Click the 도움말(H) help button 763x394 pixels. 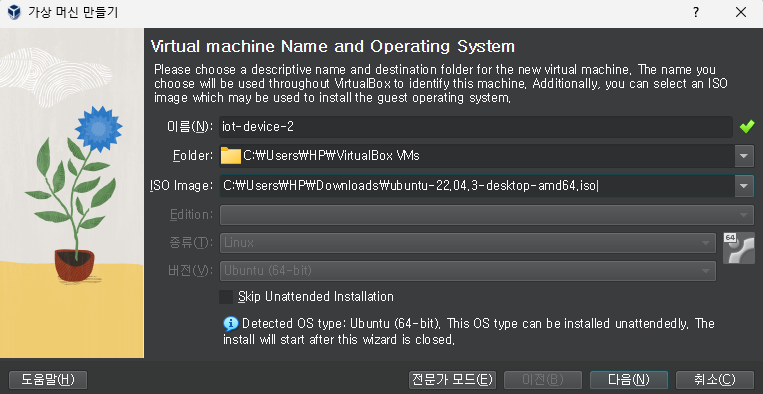48,379
